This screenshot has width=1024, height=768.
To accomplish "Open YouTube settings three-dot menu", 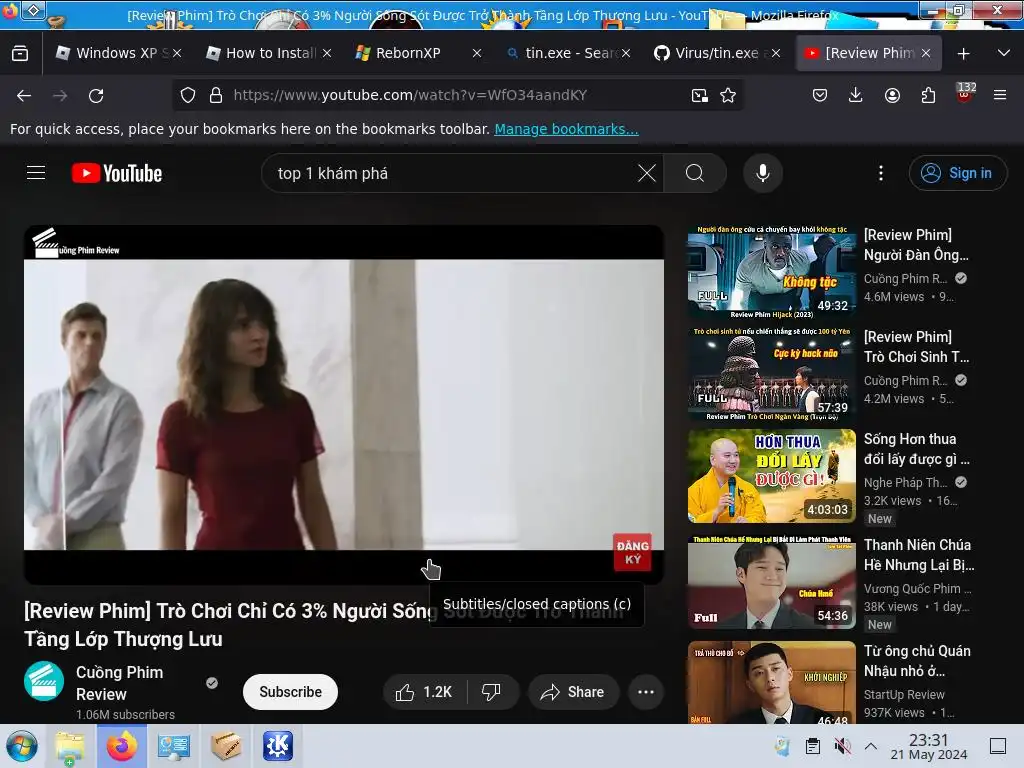I will coord(881,173).
